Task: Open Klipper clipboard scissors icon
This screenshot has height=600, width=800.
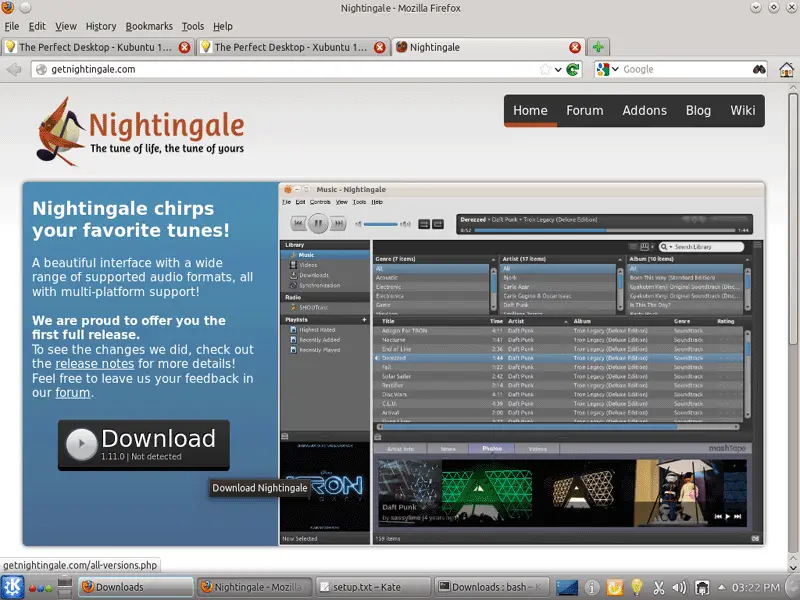Action: pyautogui.click(x=659, y=588)
